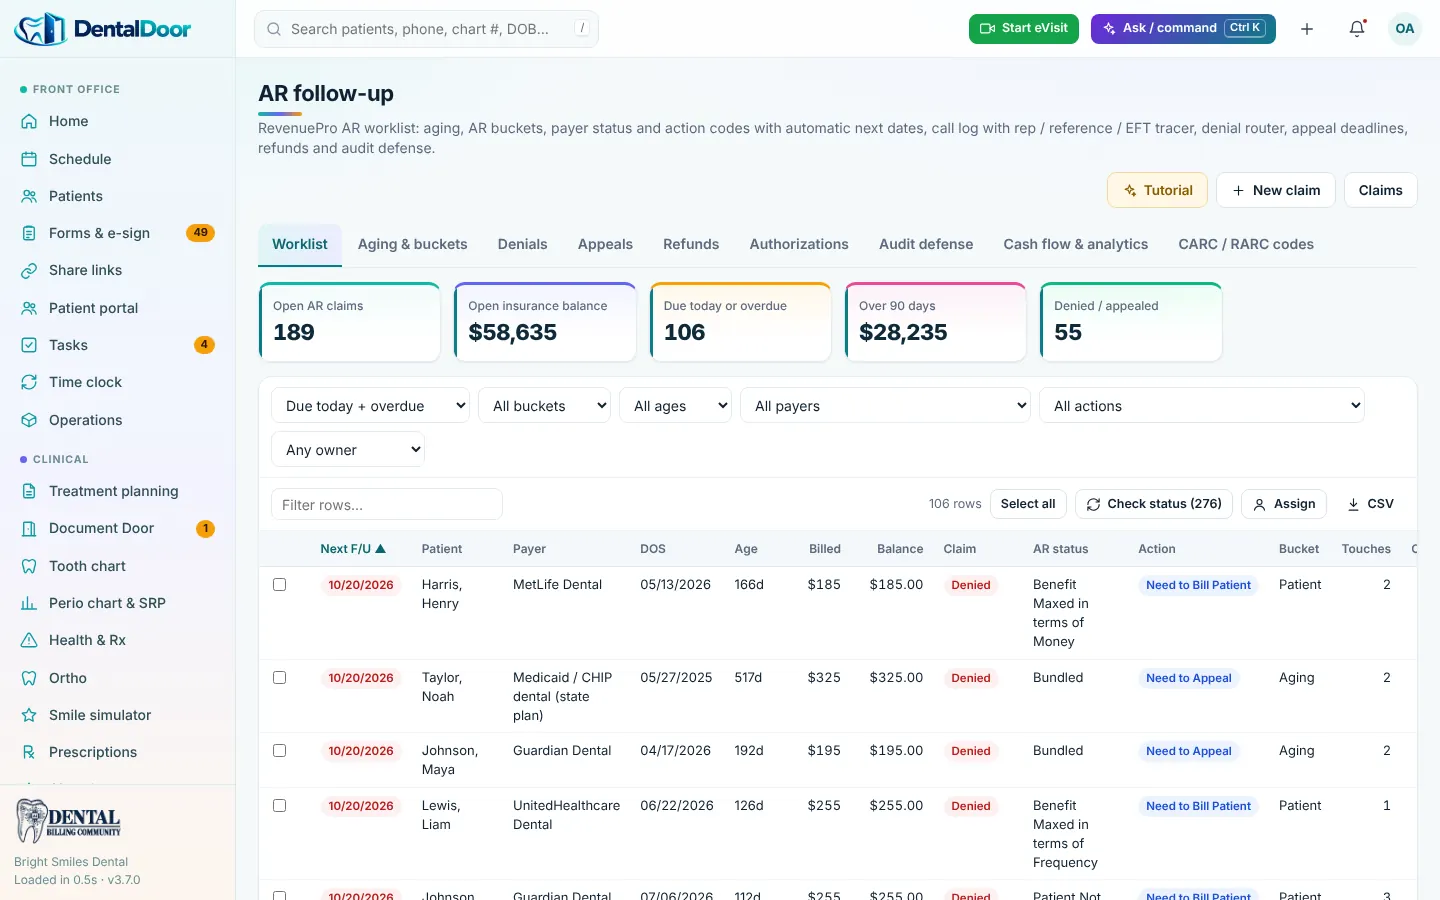Switch to Aging & buckets tab
This screenshot has width=1440, height=900.
412,244
